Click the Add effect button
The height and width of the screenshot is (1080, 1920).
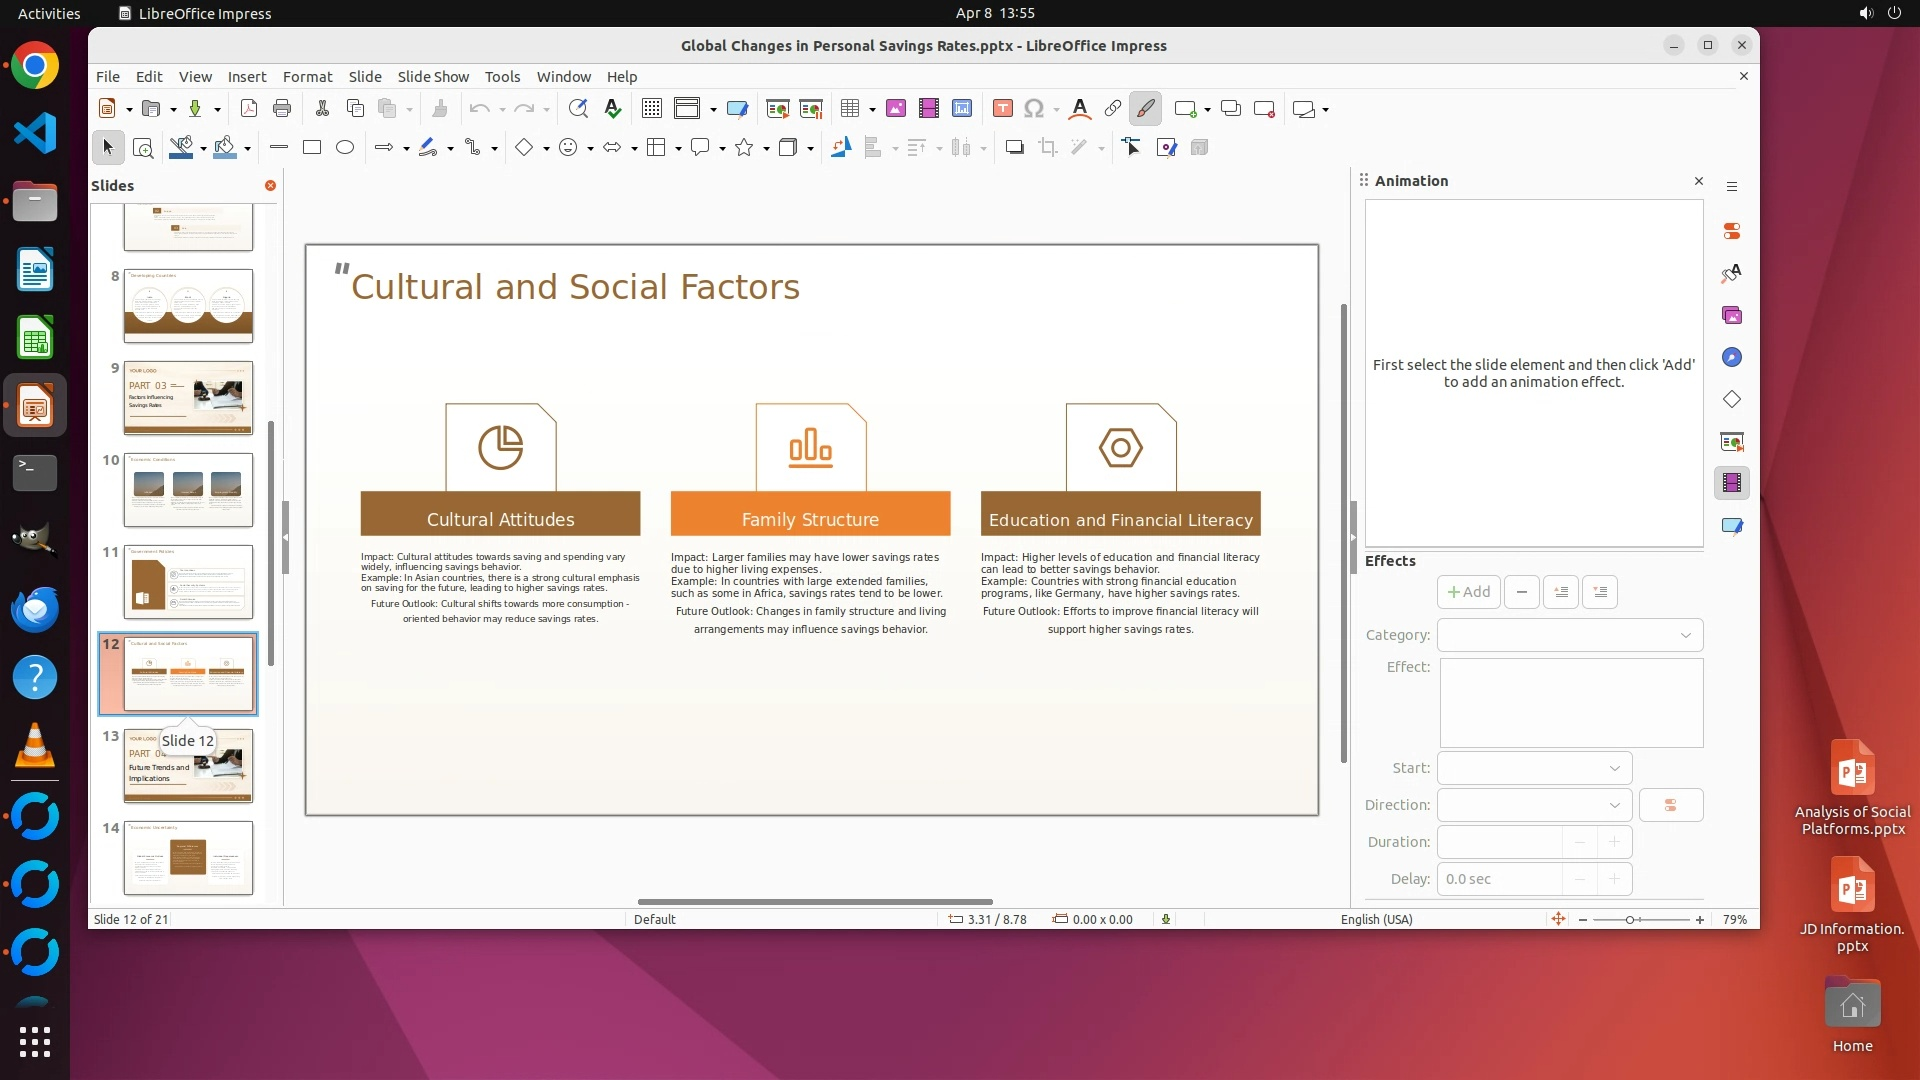1468,592
